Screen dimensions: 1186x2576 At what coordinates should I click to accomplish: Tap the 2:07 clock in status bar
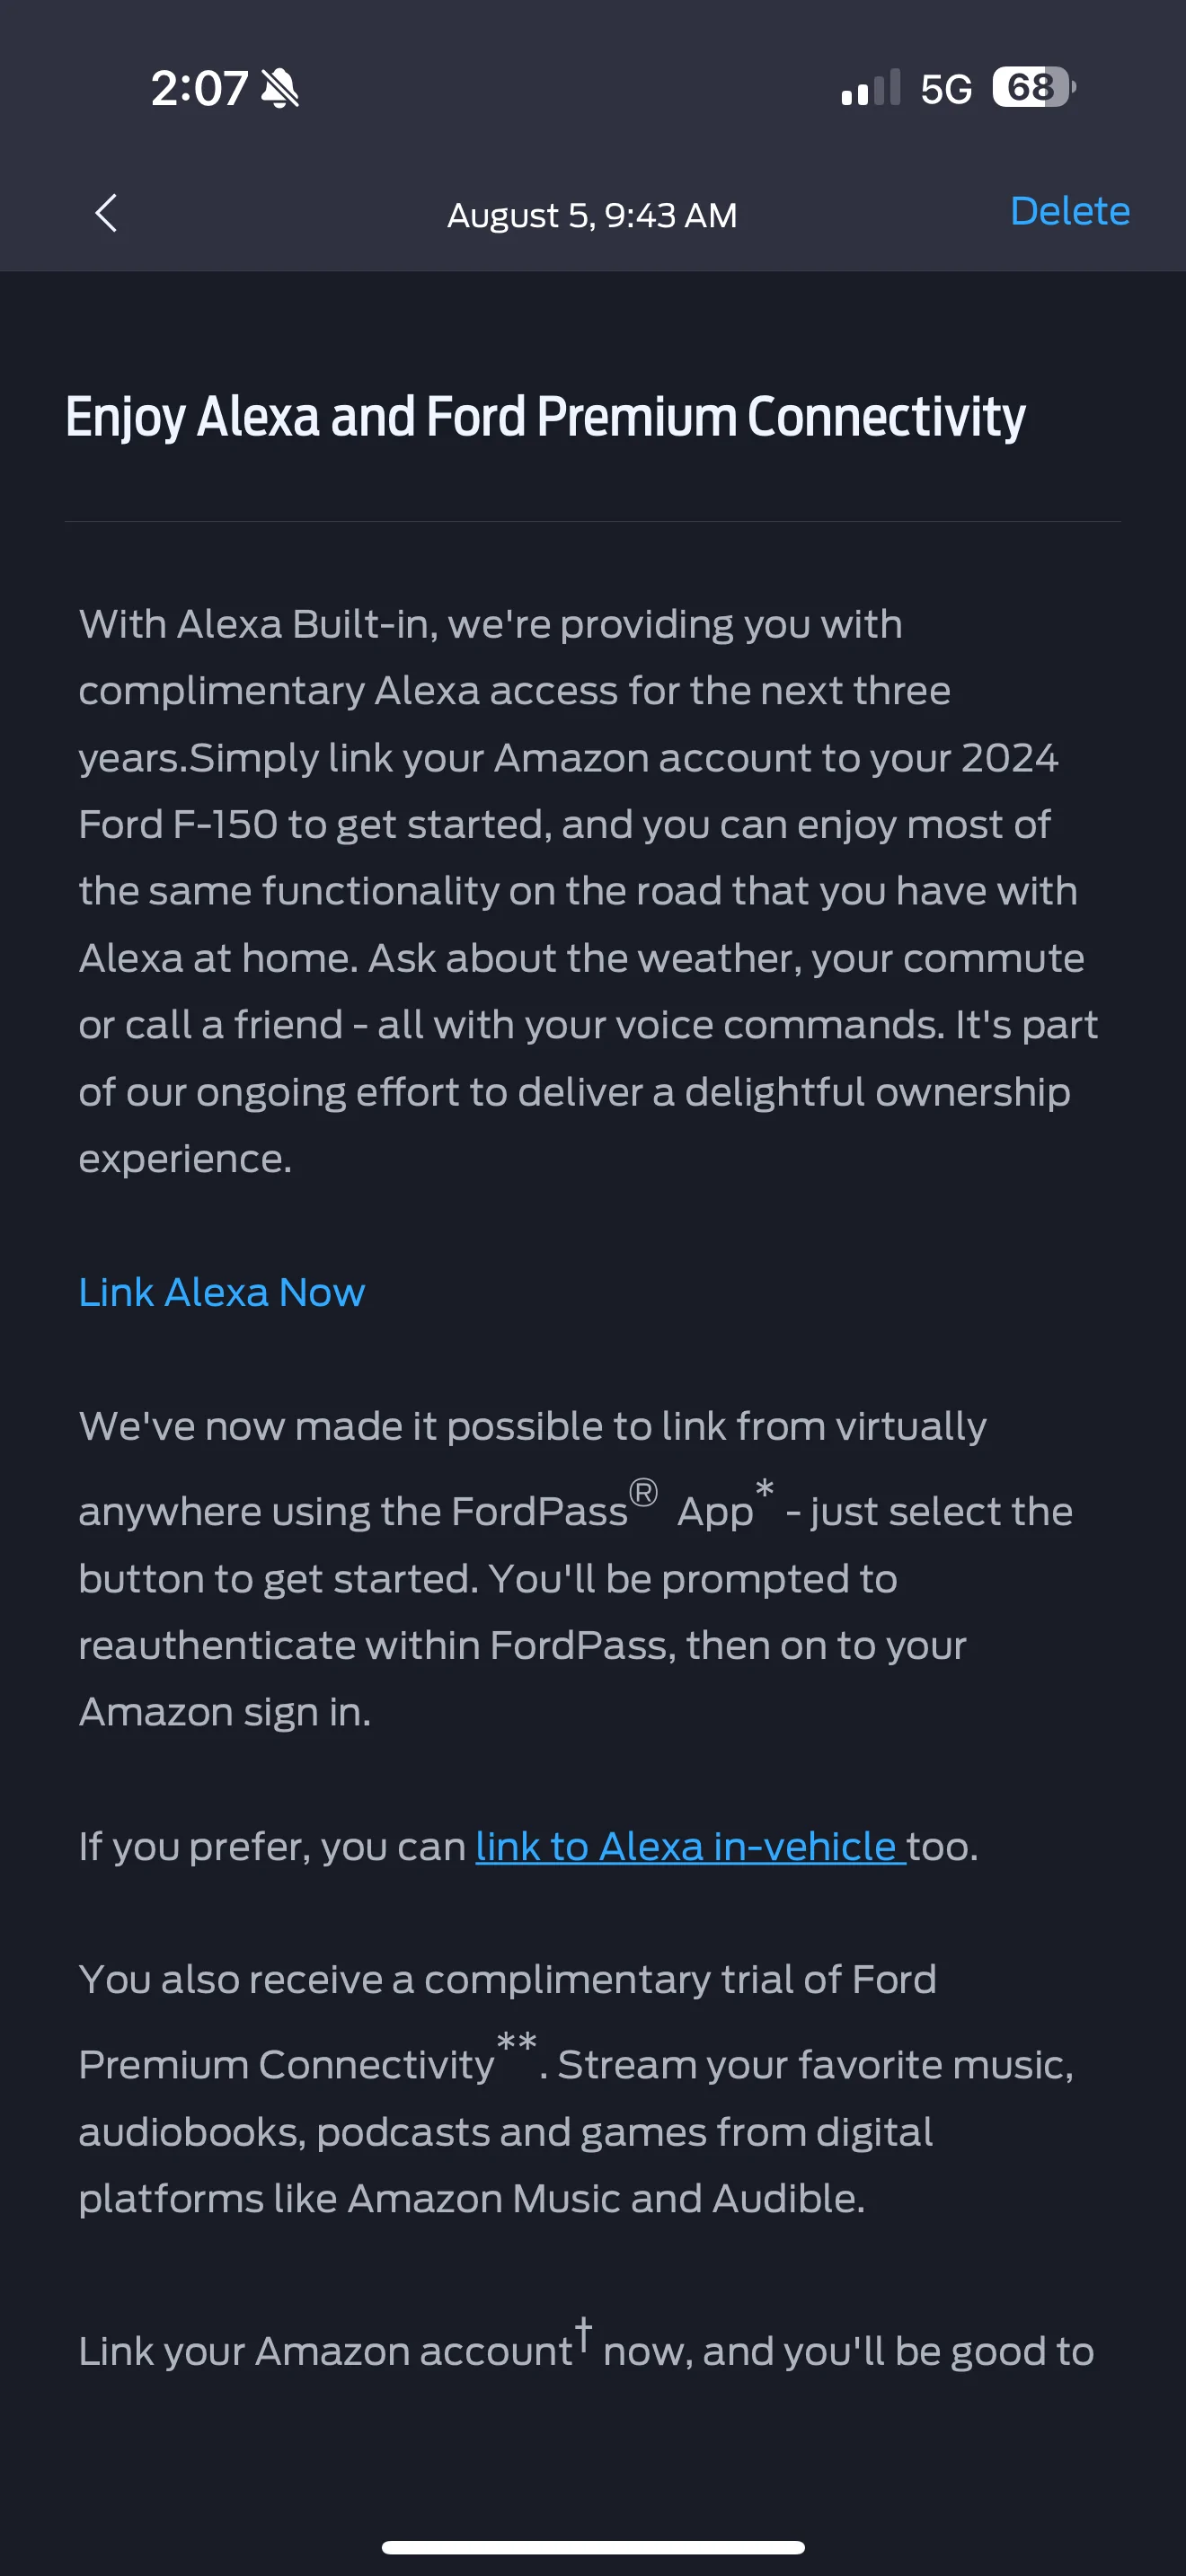tap(199, 88)
